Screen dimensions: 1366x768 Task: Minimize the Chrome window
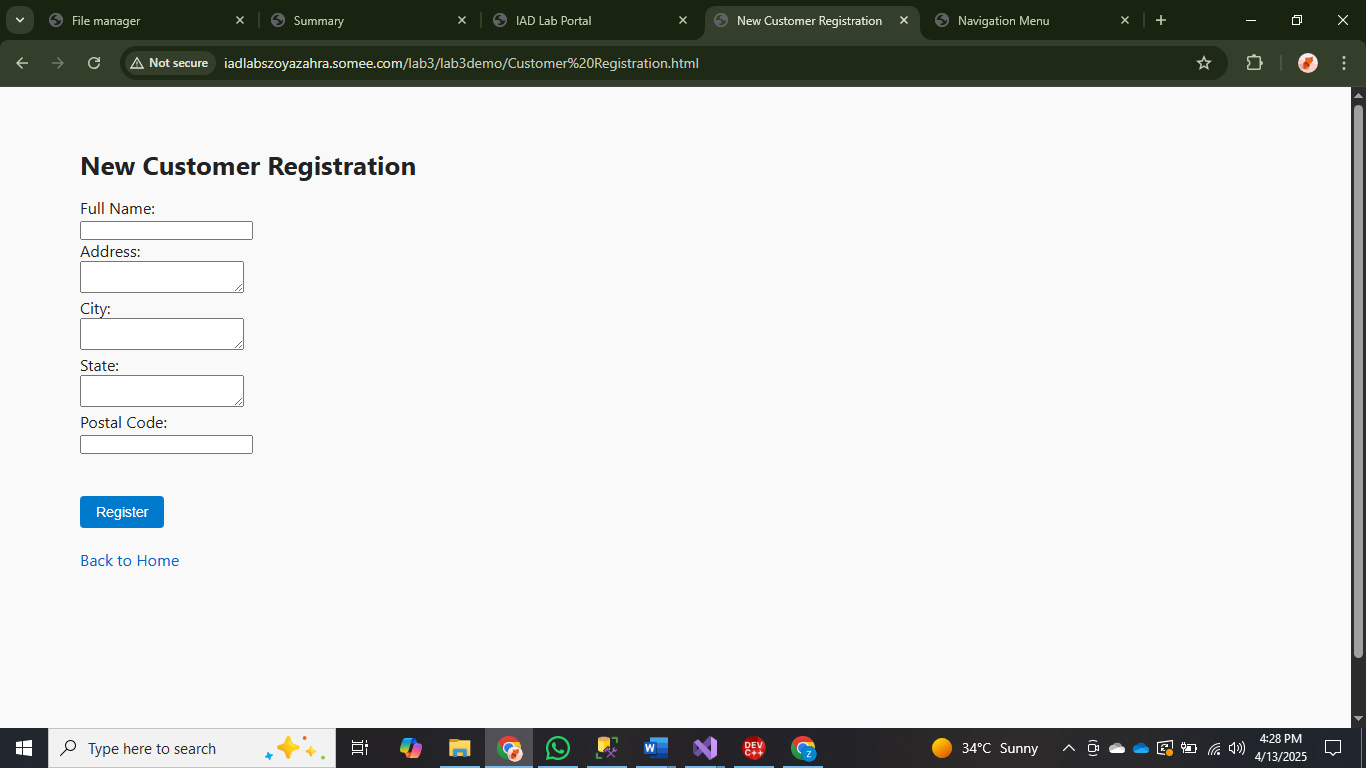(1251, 20)
